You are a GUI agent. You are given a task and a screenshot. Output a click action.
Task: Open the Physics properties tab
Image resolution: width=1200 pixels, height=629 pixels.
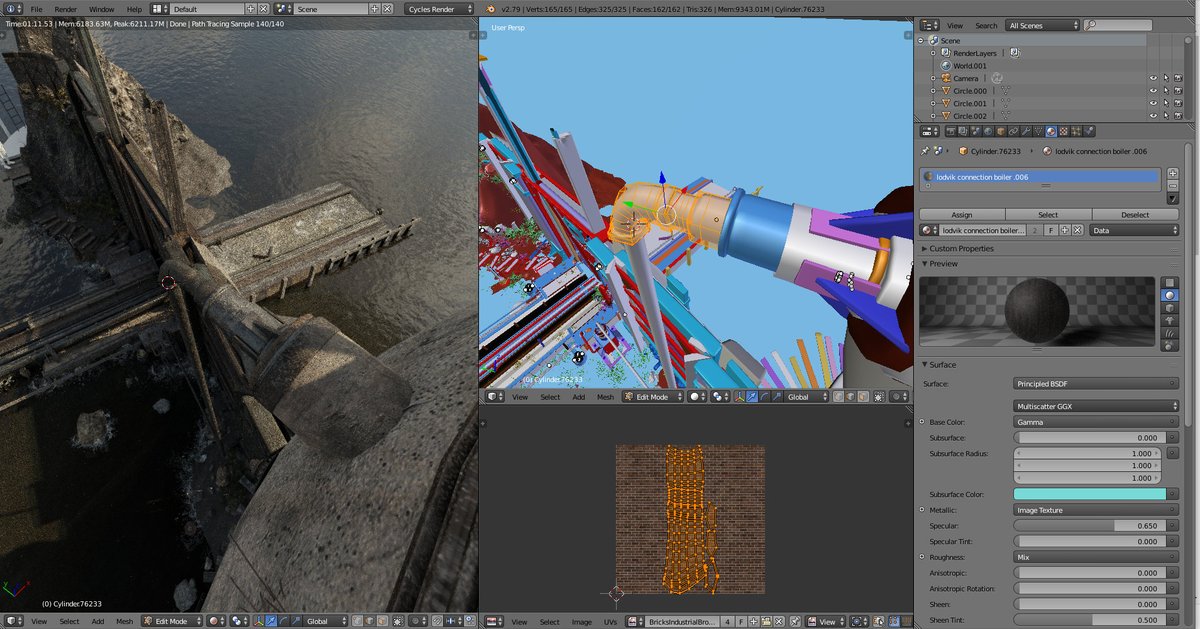(1089, 131)
